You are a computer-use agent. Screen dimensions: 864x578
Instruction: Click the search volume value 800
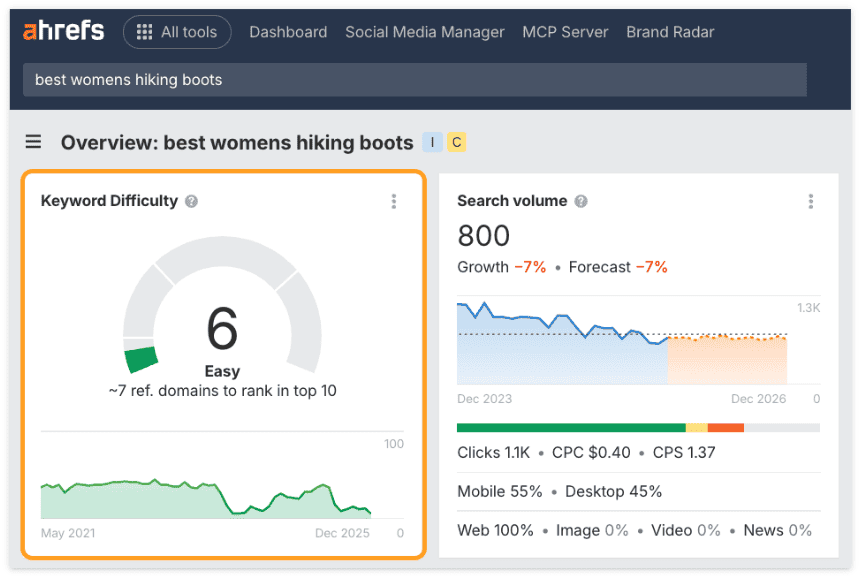tap(483, 236)
